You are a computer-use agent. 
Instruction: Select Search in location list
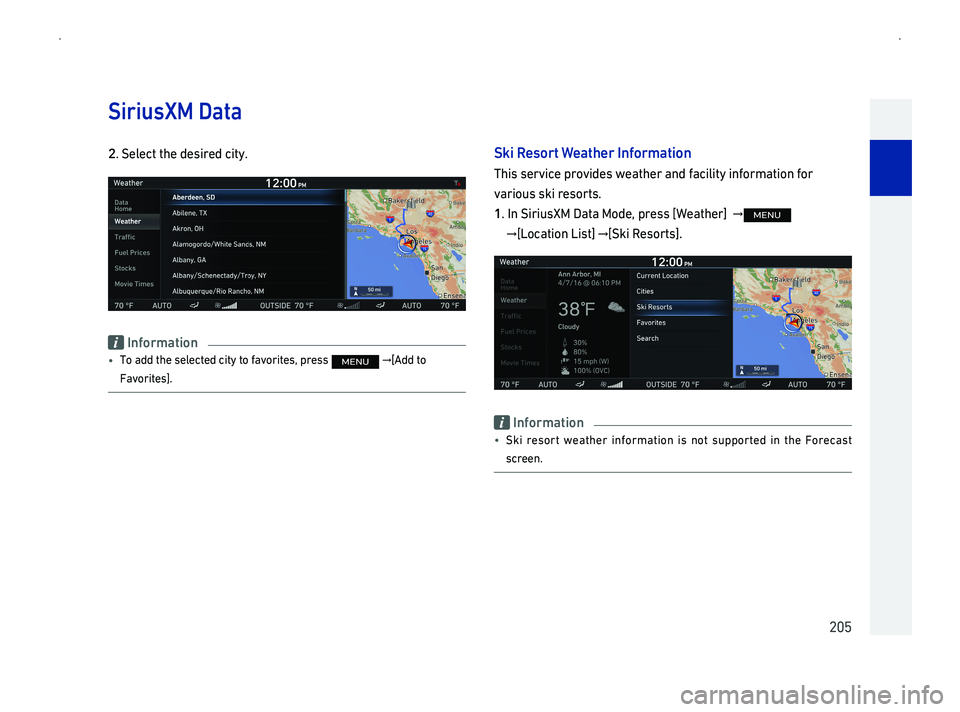pyautogui.click(x=681, y=339)
